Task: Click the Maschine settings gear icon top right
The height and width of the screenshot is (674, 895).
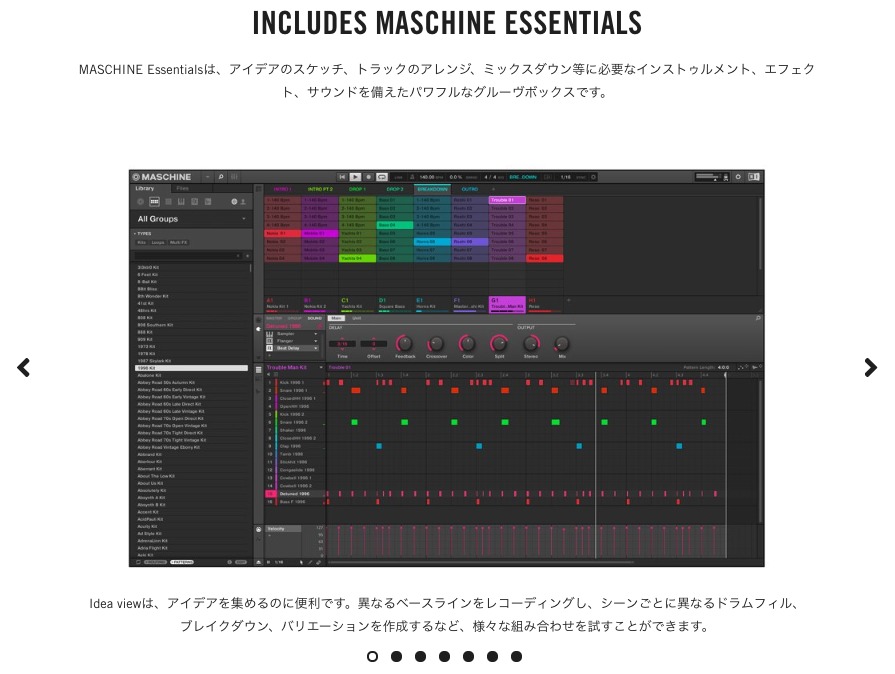Action: tap(738, 177)
